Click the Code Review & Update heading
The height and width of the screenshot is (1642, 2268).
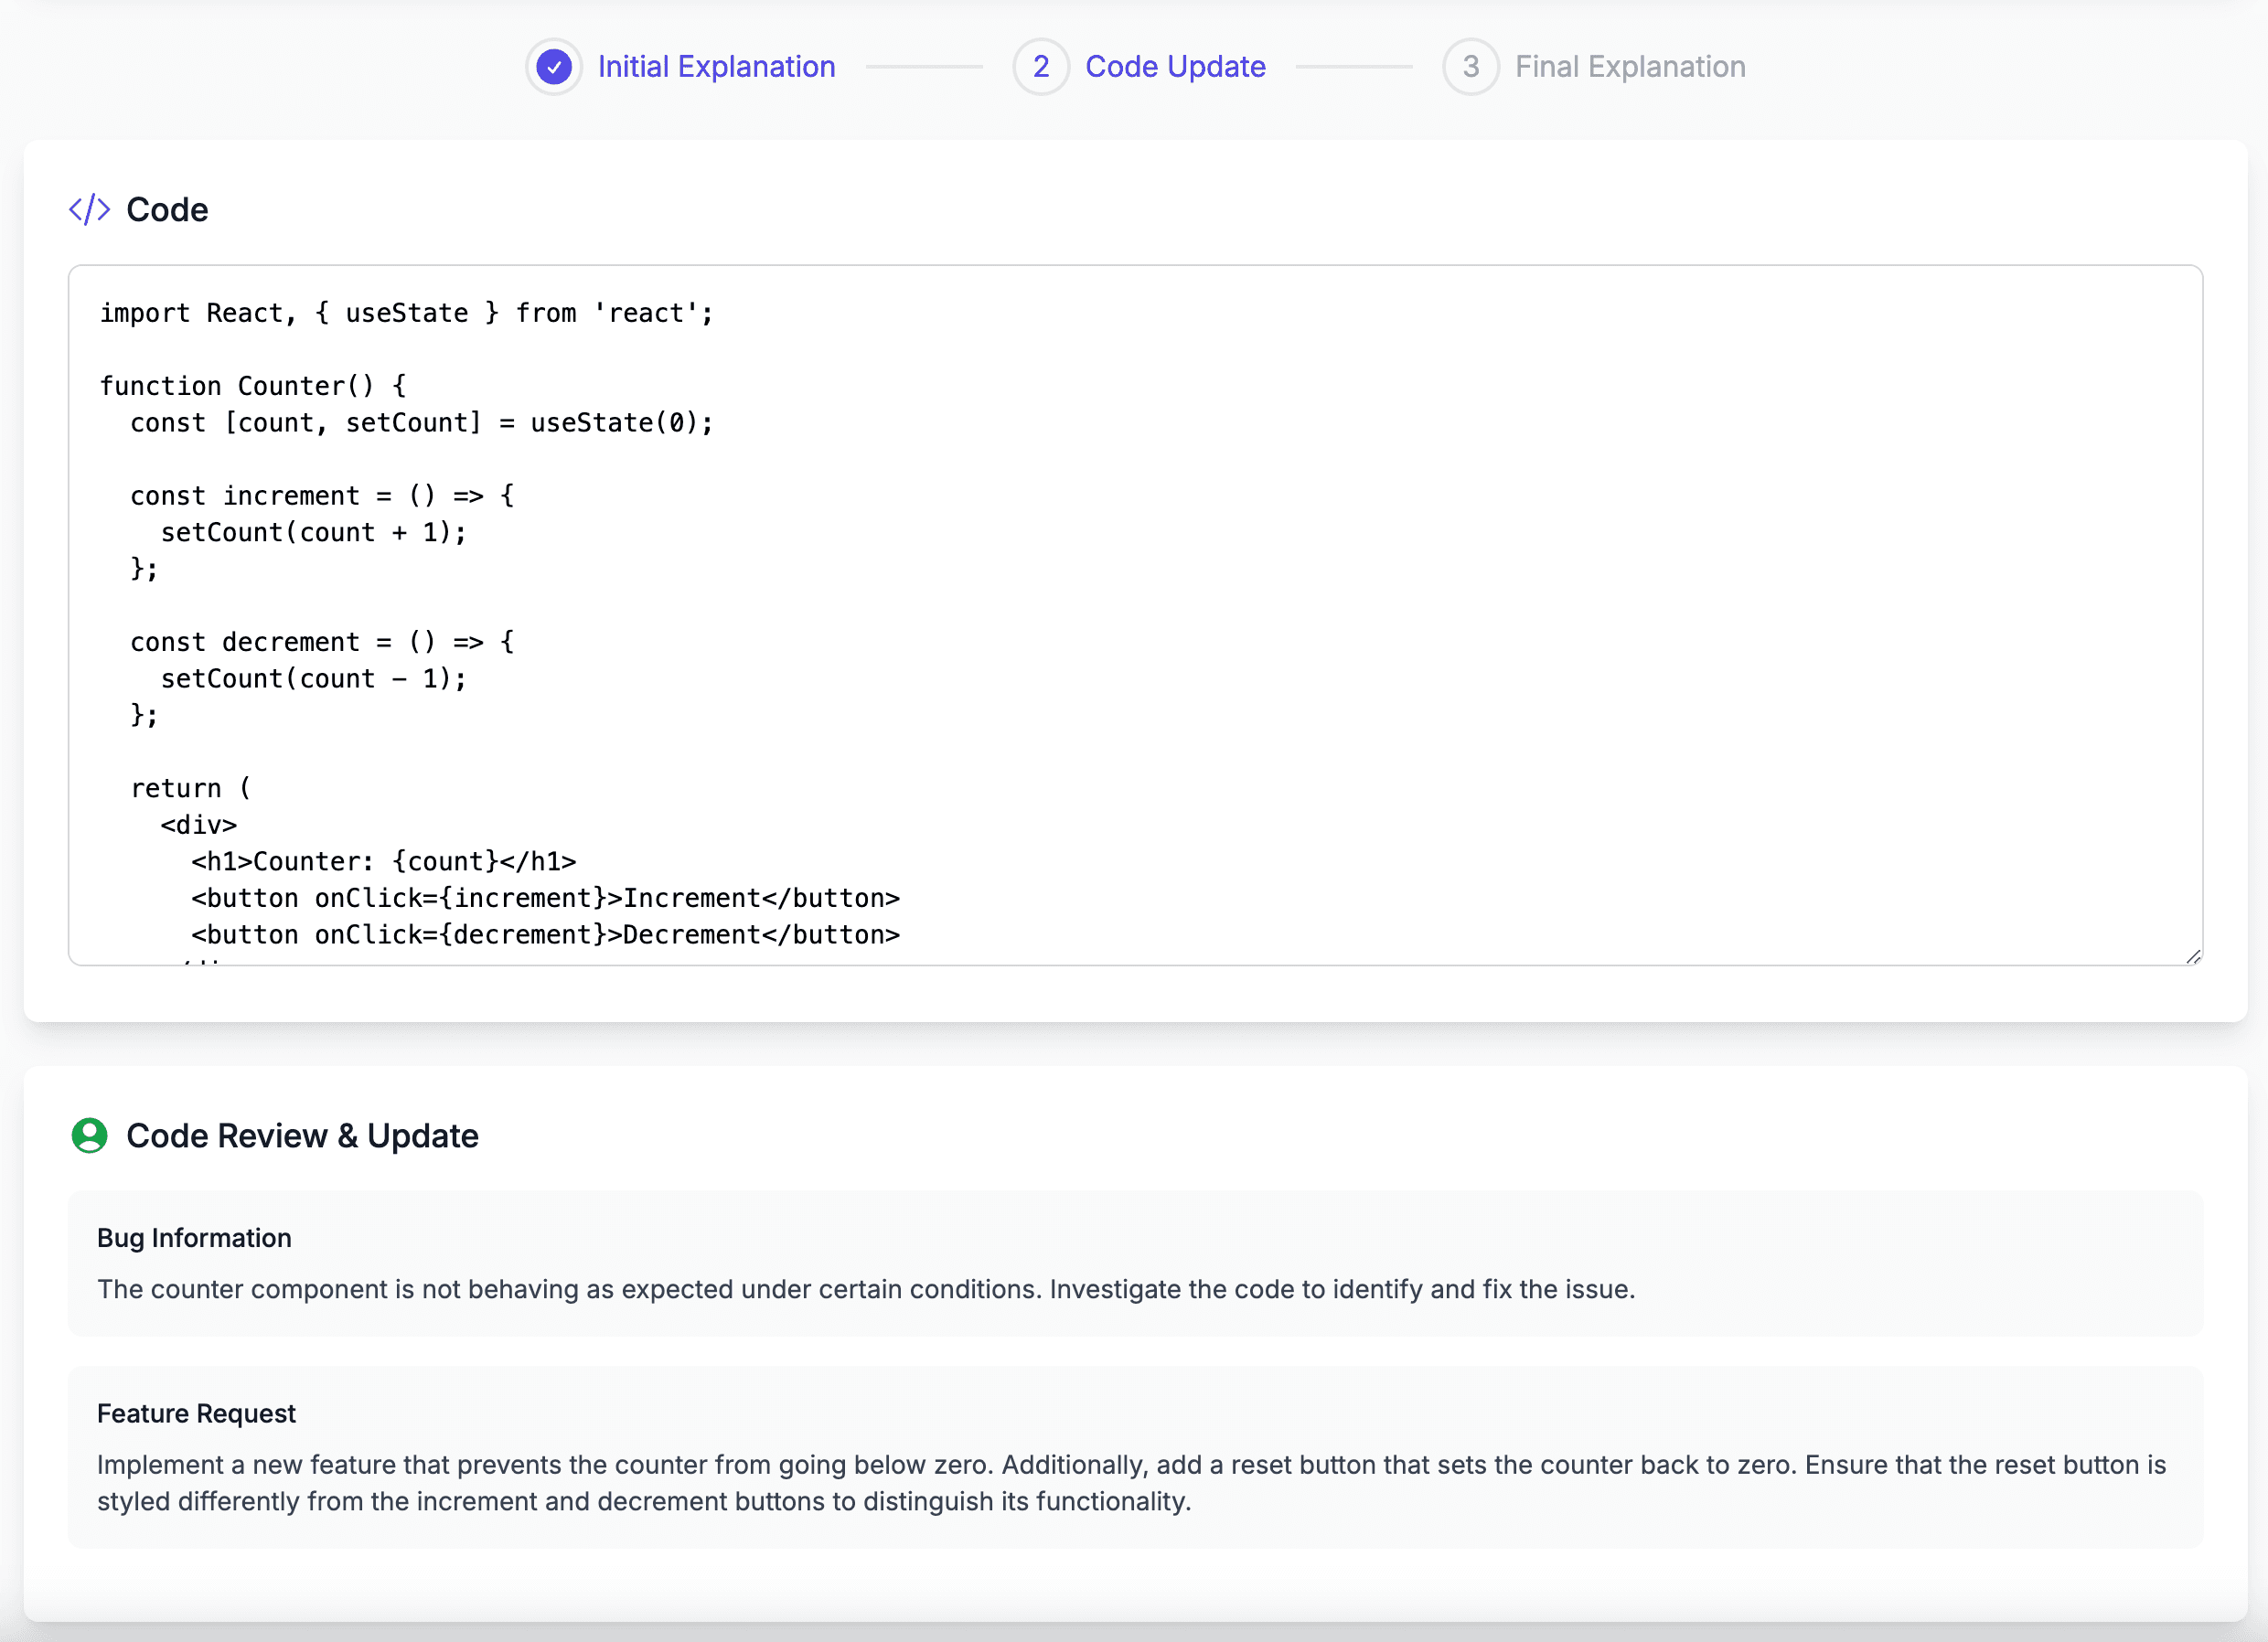(x=302, y=1136)
